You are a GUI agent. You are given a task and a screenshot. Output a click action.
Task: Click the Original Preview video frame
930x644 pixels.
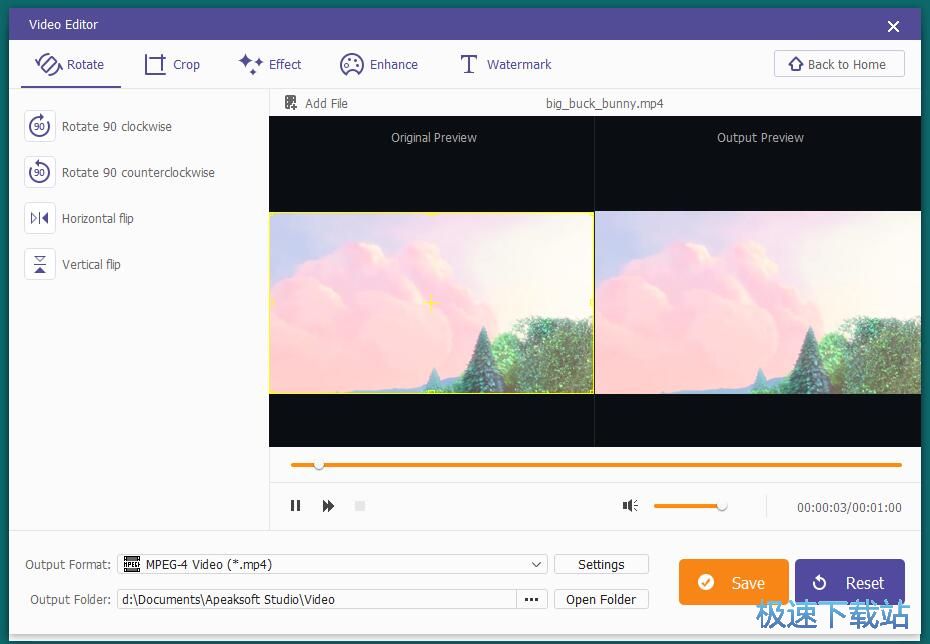point(431,303)
